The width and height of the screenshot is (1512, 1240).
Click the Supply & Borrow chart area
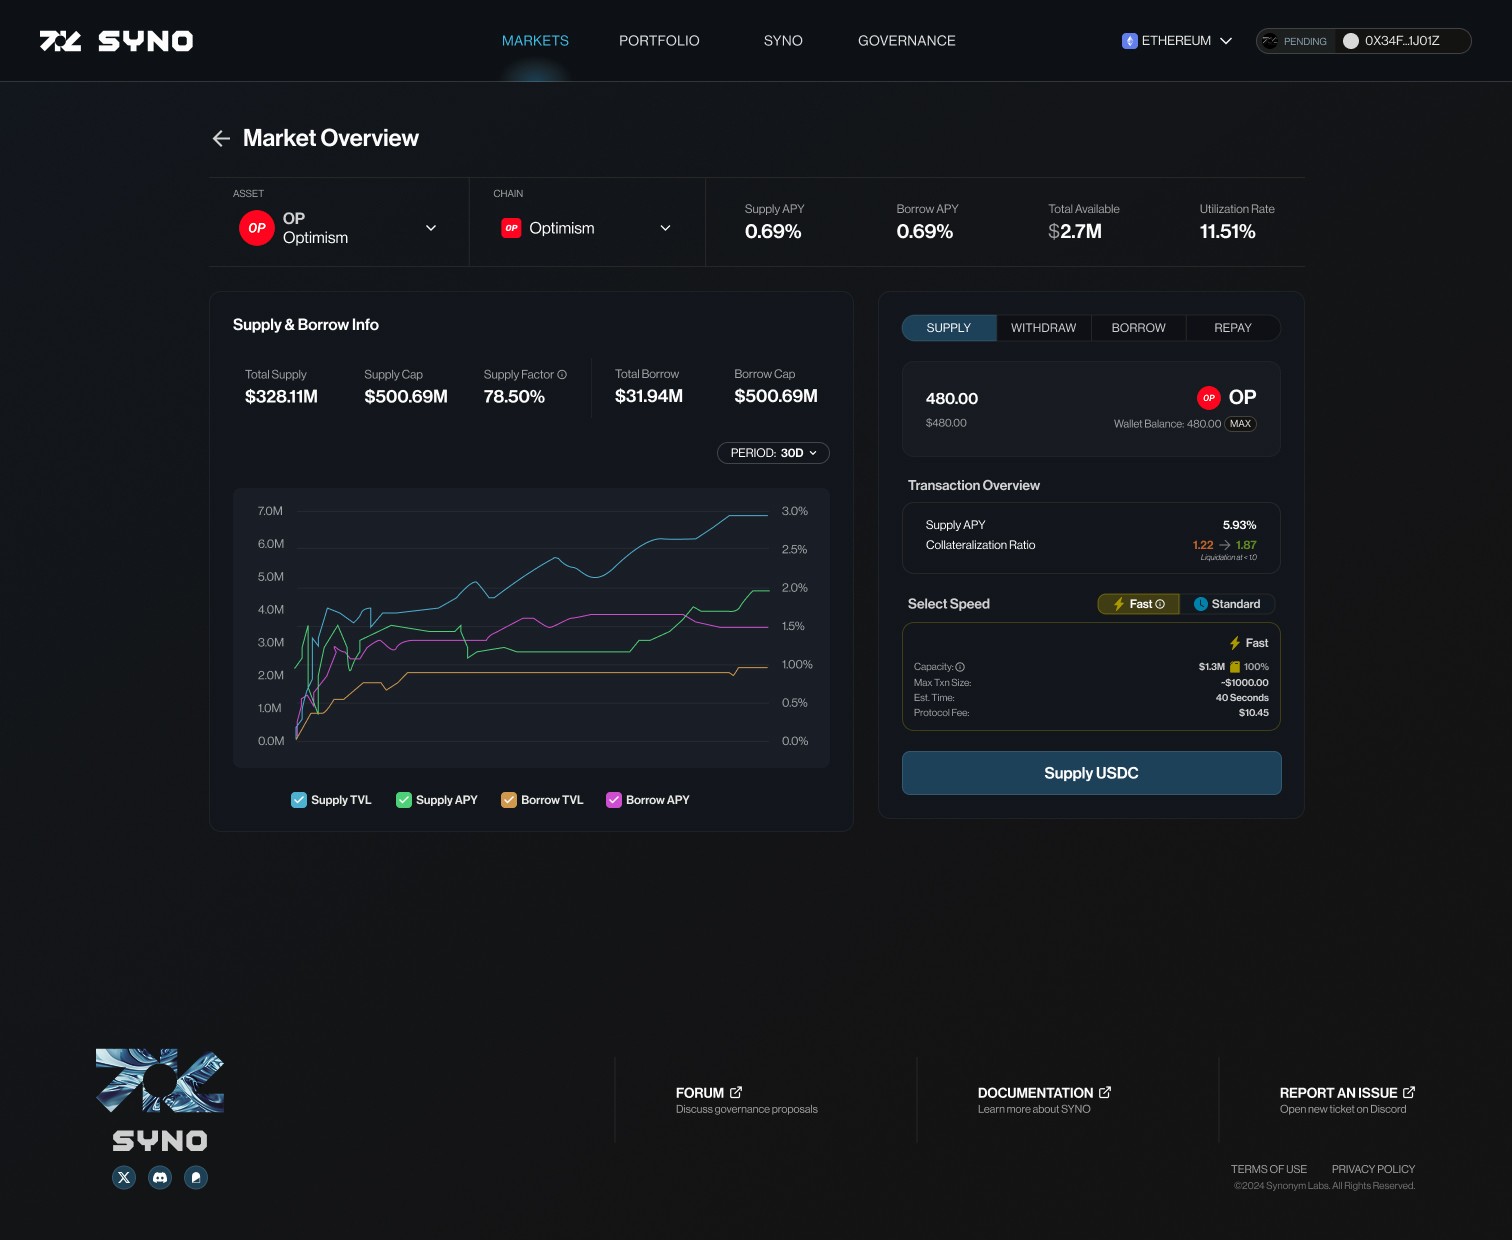pyautogui.click(x=531, y=627)
